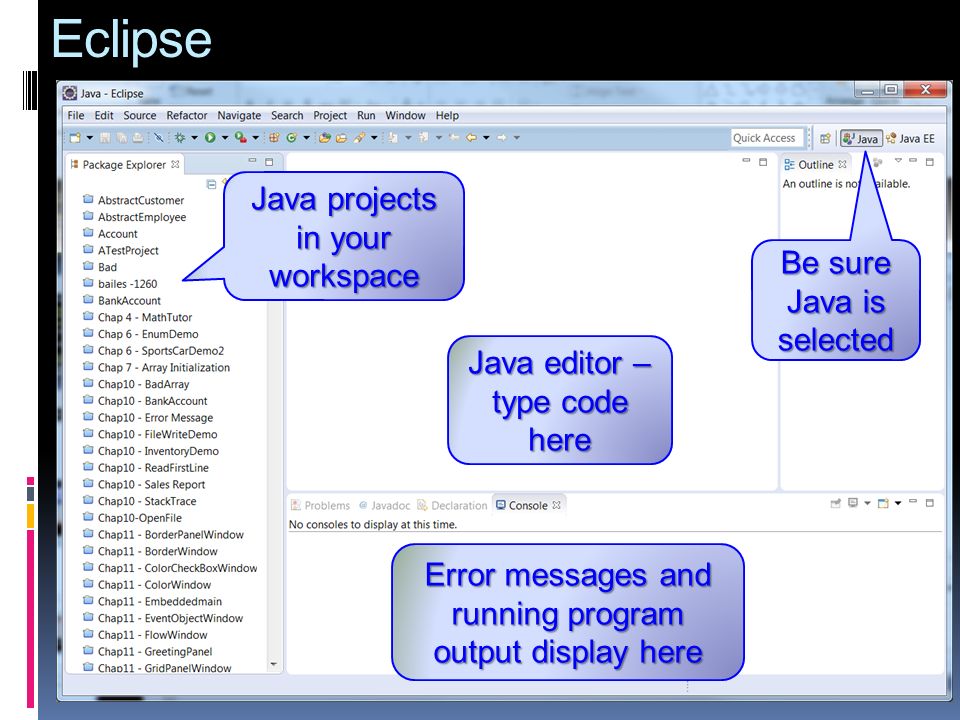Click the Open Perspective icon

point(825,138)
